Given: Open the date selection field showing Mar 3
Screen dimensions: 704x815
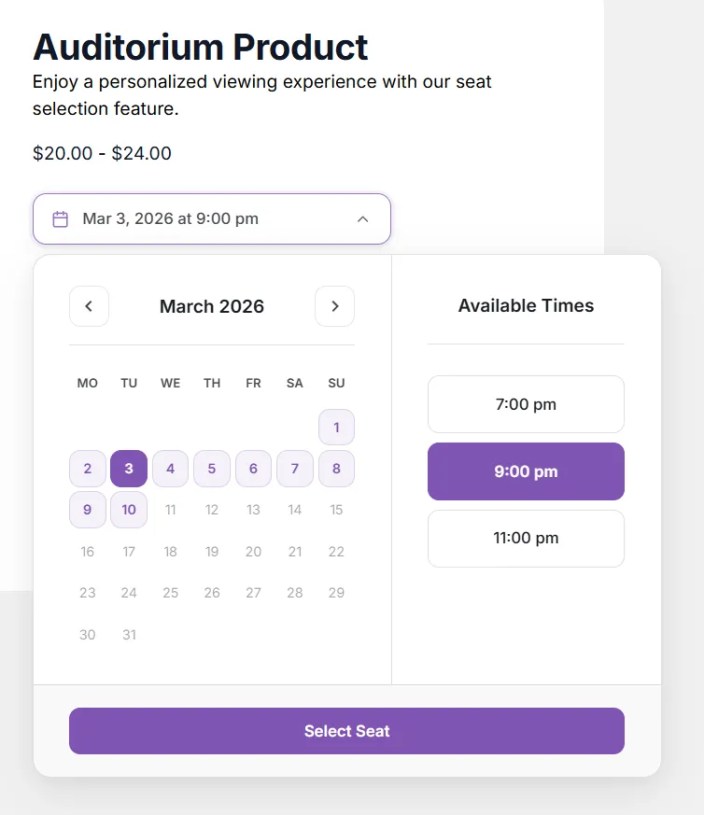Looking at the screenshot, I should (x=211, y=218).
